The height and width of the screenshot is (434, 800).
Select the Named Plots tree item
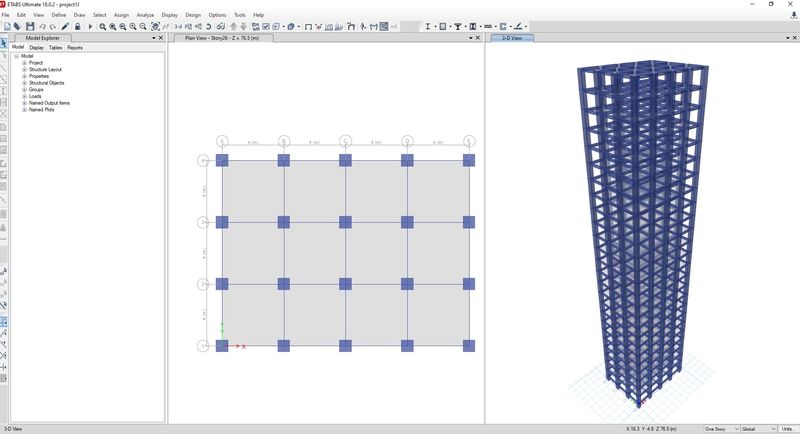42,109
